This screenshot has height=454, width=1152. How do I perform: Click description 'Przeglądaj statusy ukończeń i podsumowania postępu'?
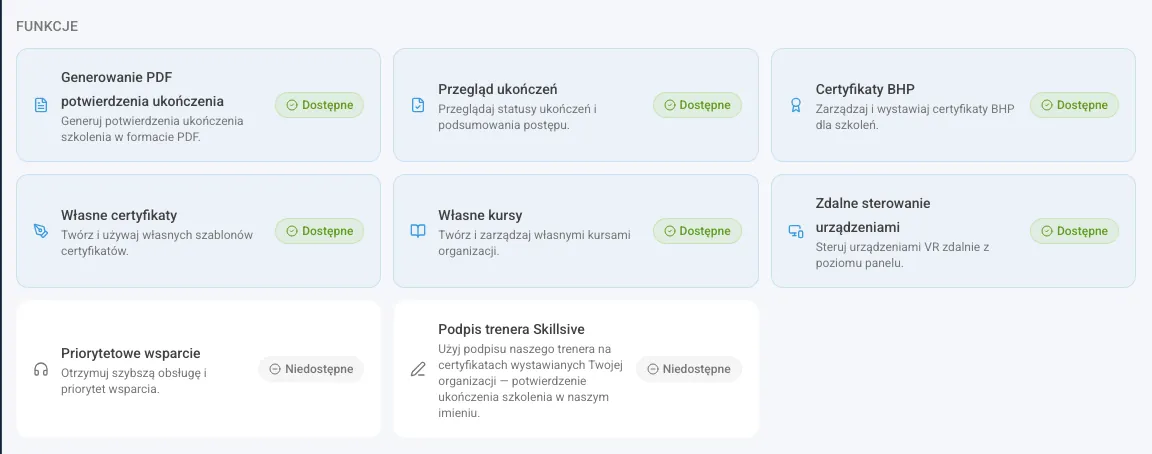point(517,117)
